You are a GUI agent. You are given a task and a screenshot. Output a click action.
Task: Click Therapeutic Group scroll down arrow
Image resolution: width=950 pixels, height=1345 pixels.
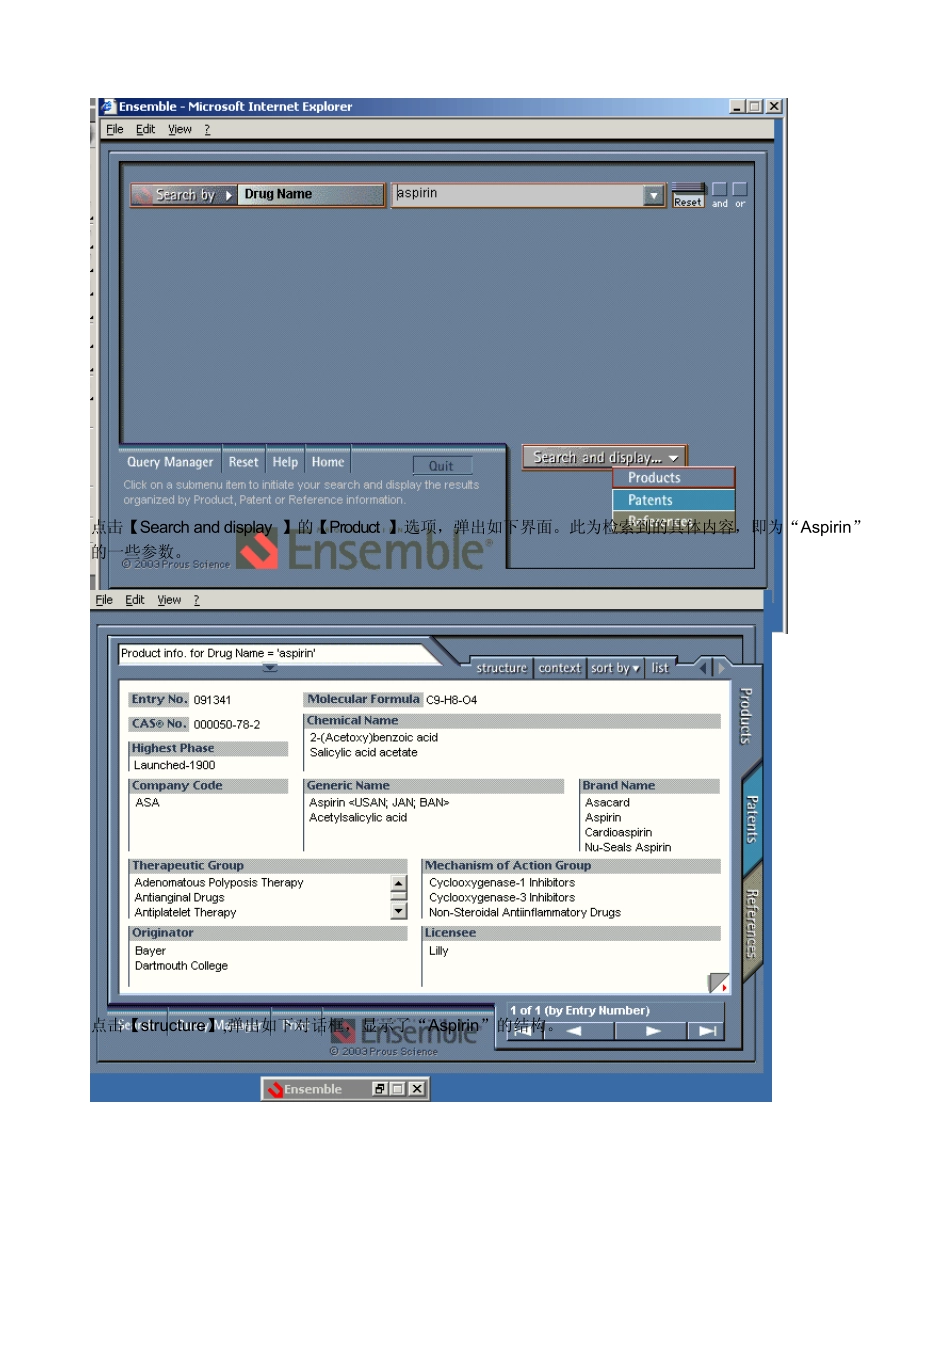(399, 911)
